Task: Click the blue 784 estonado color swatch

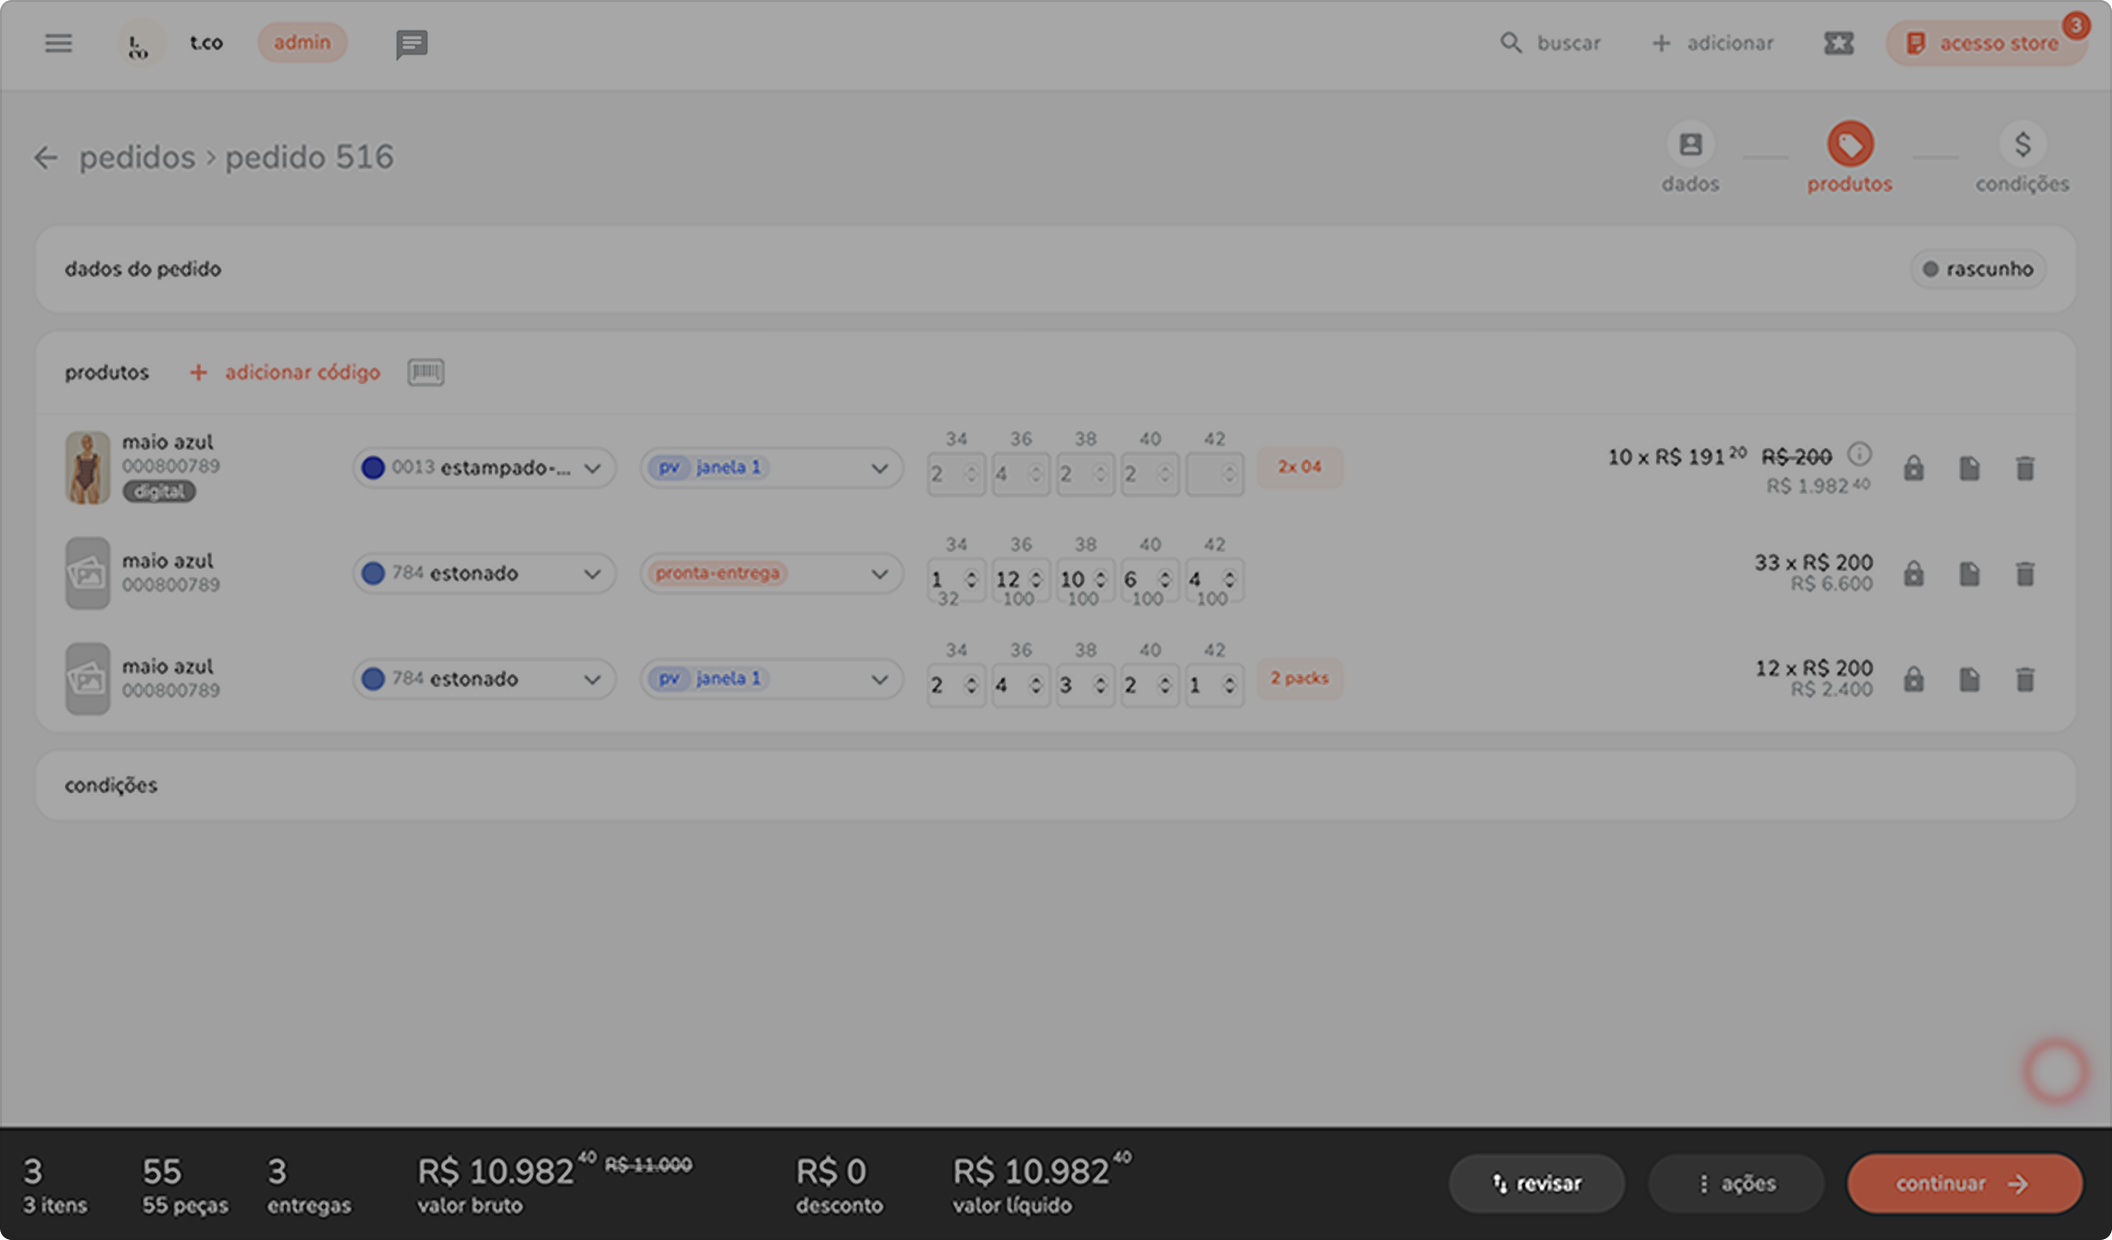Action: click(373, 574)
